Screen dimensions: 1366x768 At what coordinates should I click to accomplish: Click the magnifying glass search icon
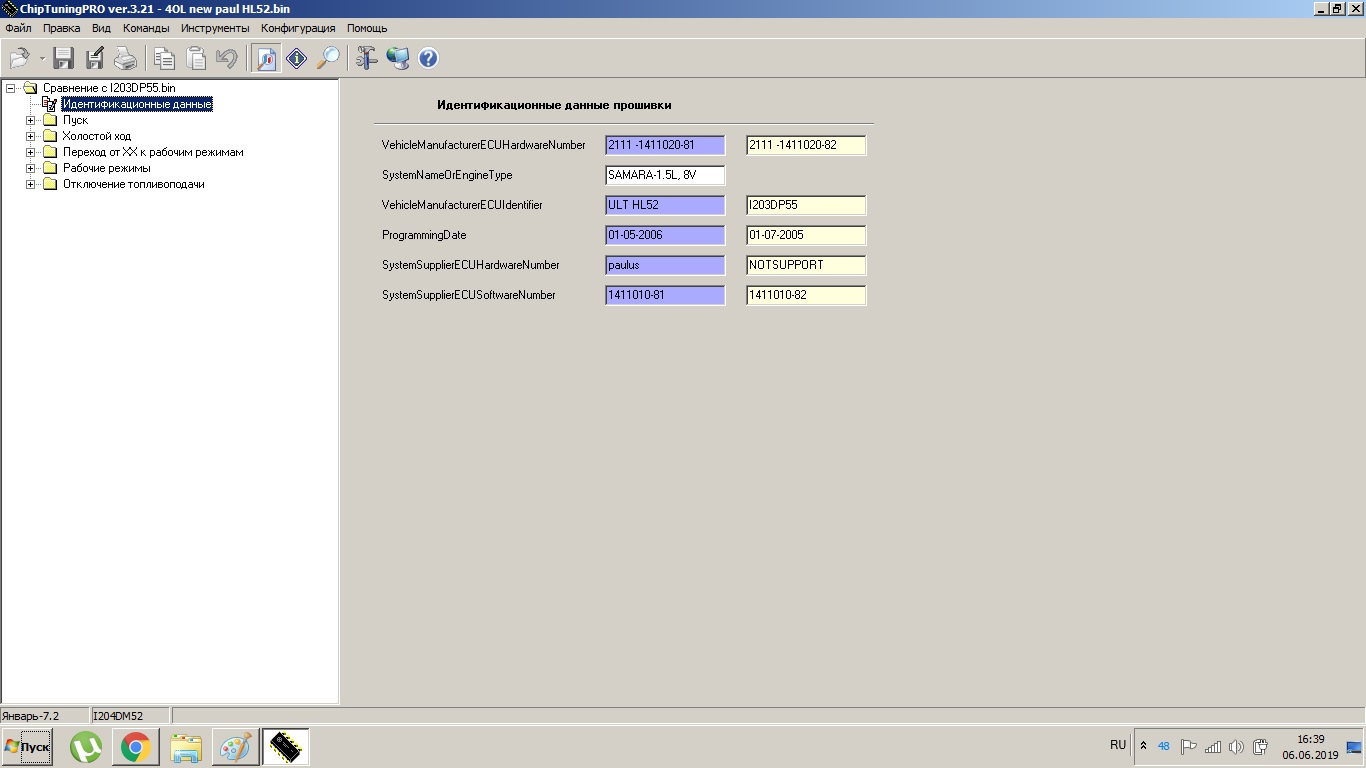[x=327, y=58]
